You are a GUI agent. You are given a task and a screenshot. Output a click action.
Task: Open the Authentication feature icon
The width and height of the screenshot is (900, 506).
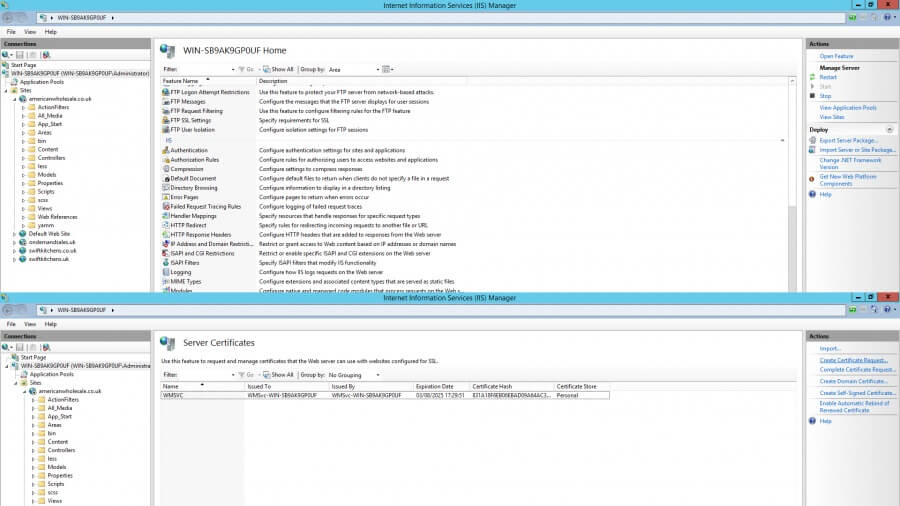click(166, 150)
